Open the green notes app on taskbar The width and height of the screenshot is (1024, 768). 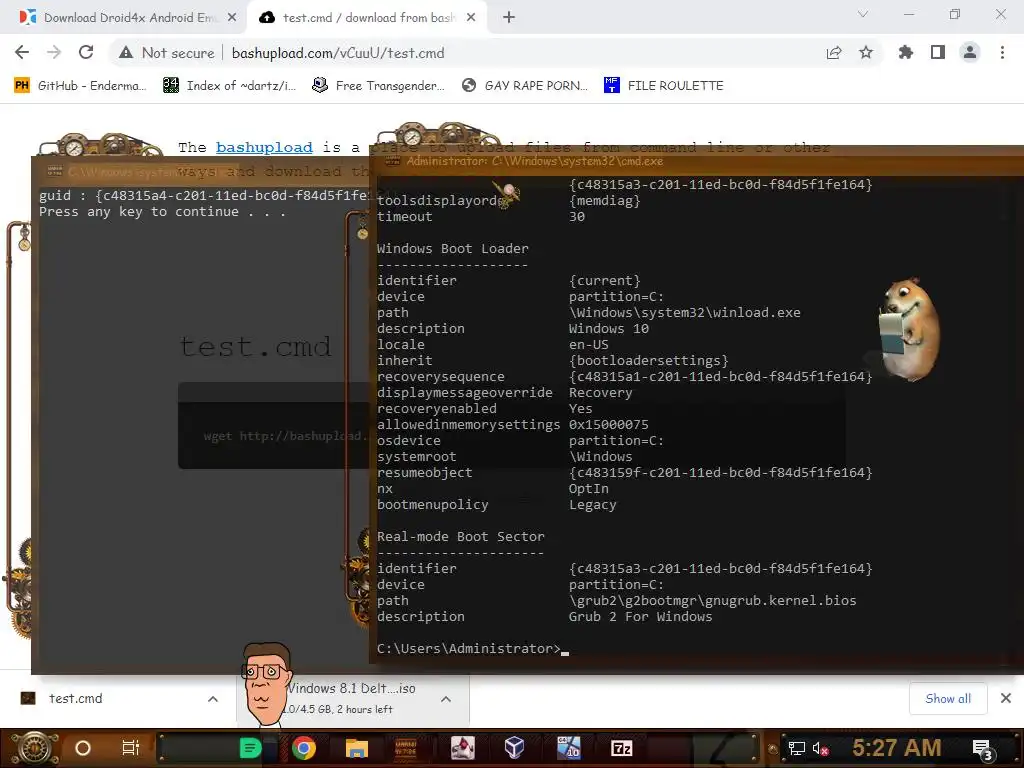(x=250, y=748)
